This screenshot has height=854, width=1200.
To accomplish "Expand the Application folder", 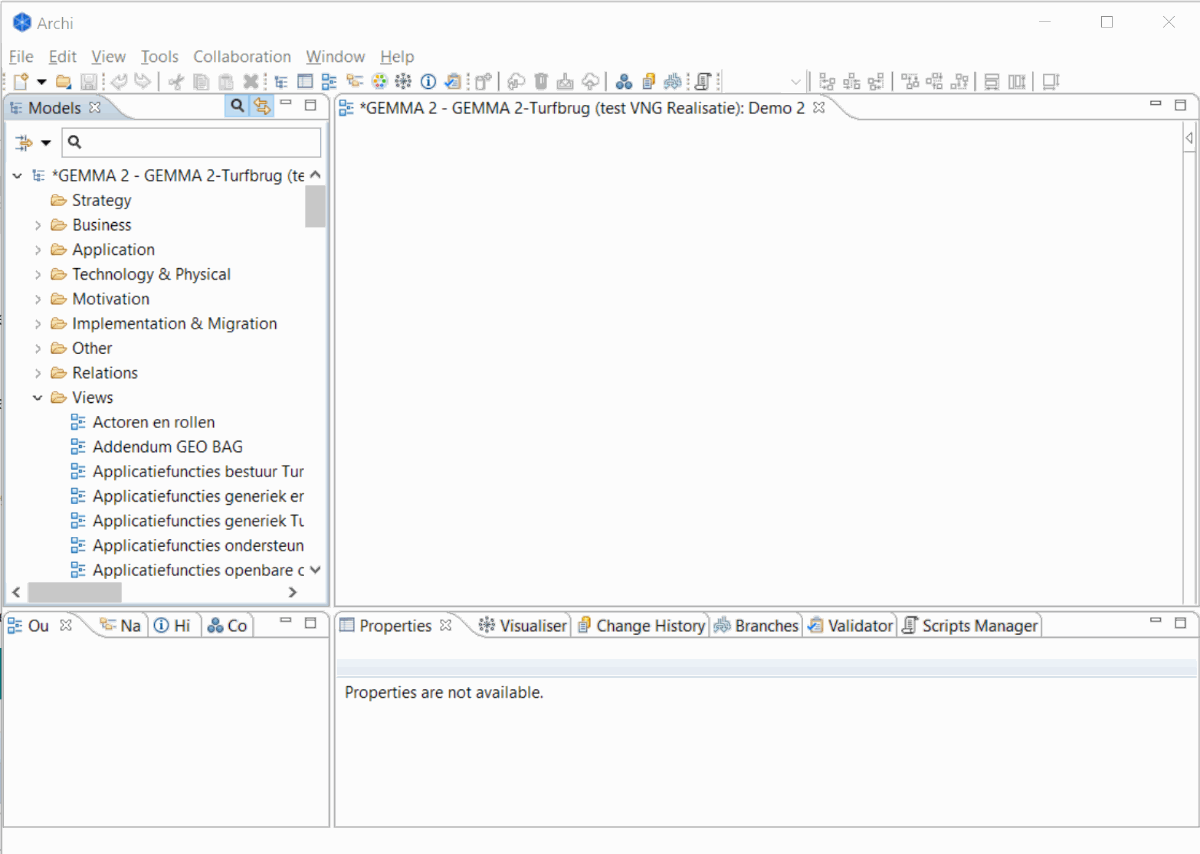I will pos(38,250).
